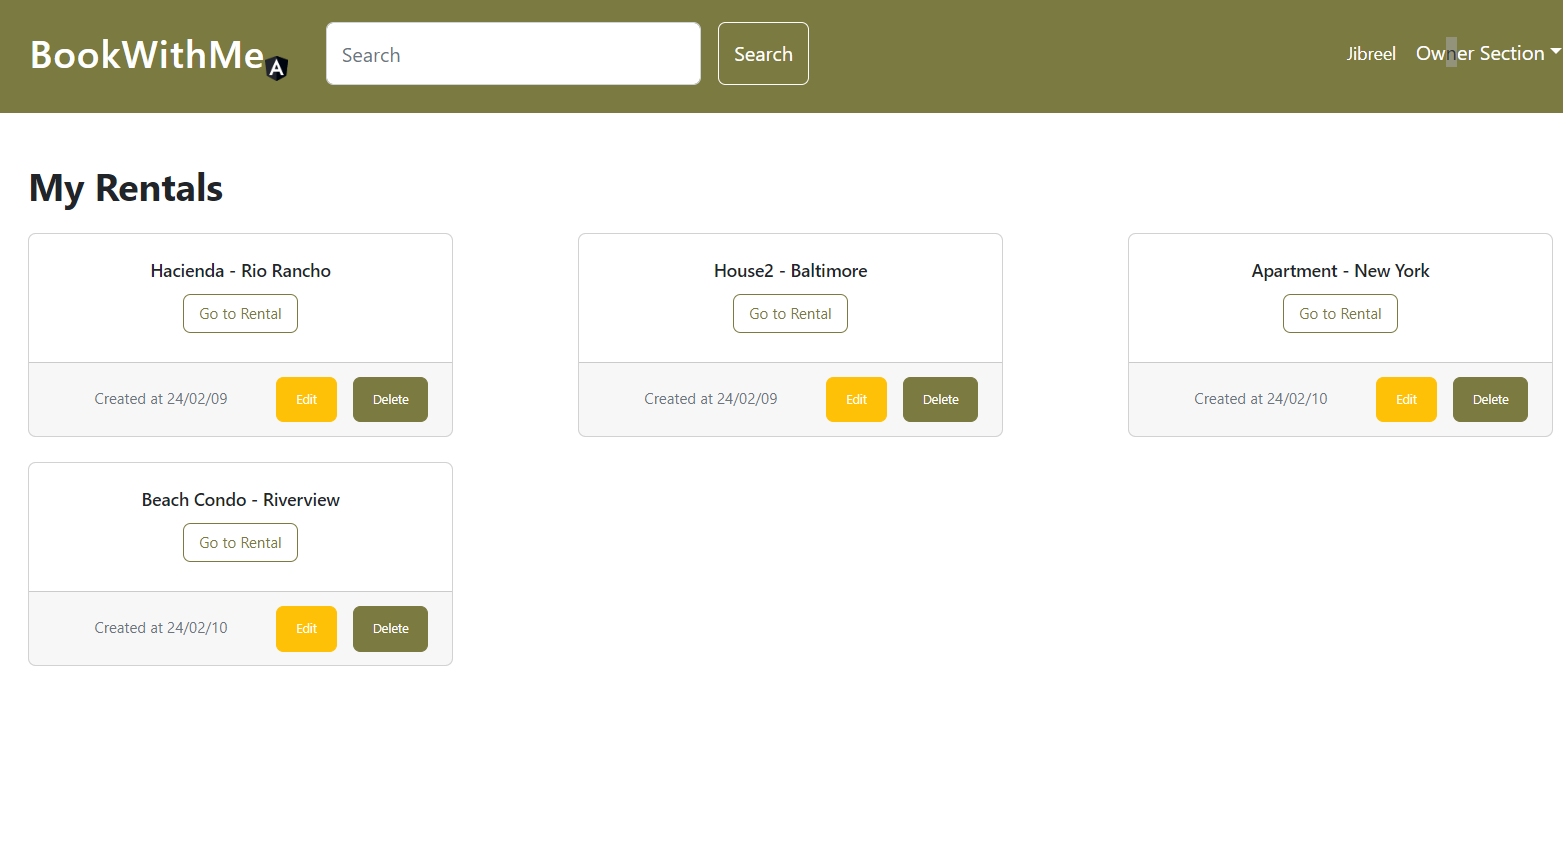The height and width of the screenshot is (853, 1563).
Task: Delete the Hacienda - Rio Rancho rental
Action: pos(390,400)
